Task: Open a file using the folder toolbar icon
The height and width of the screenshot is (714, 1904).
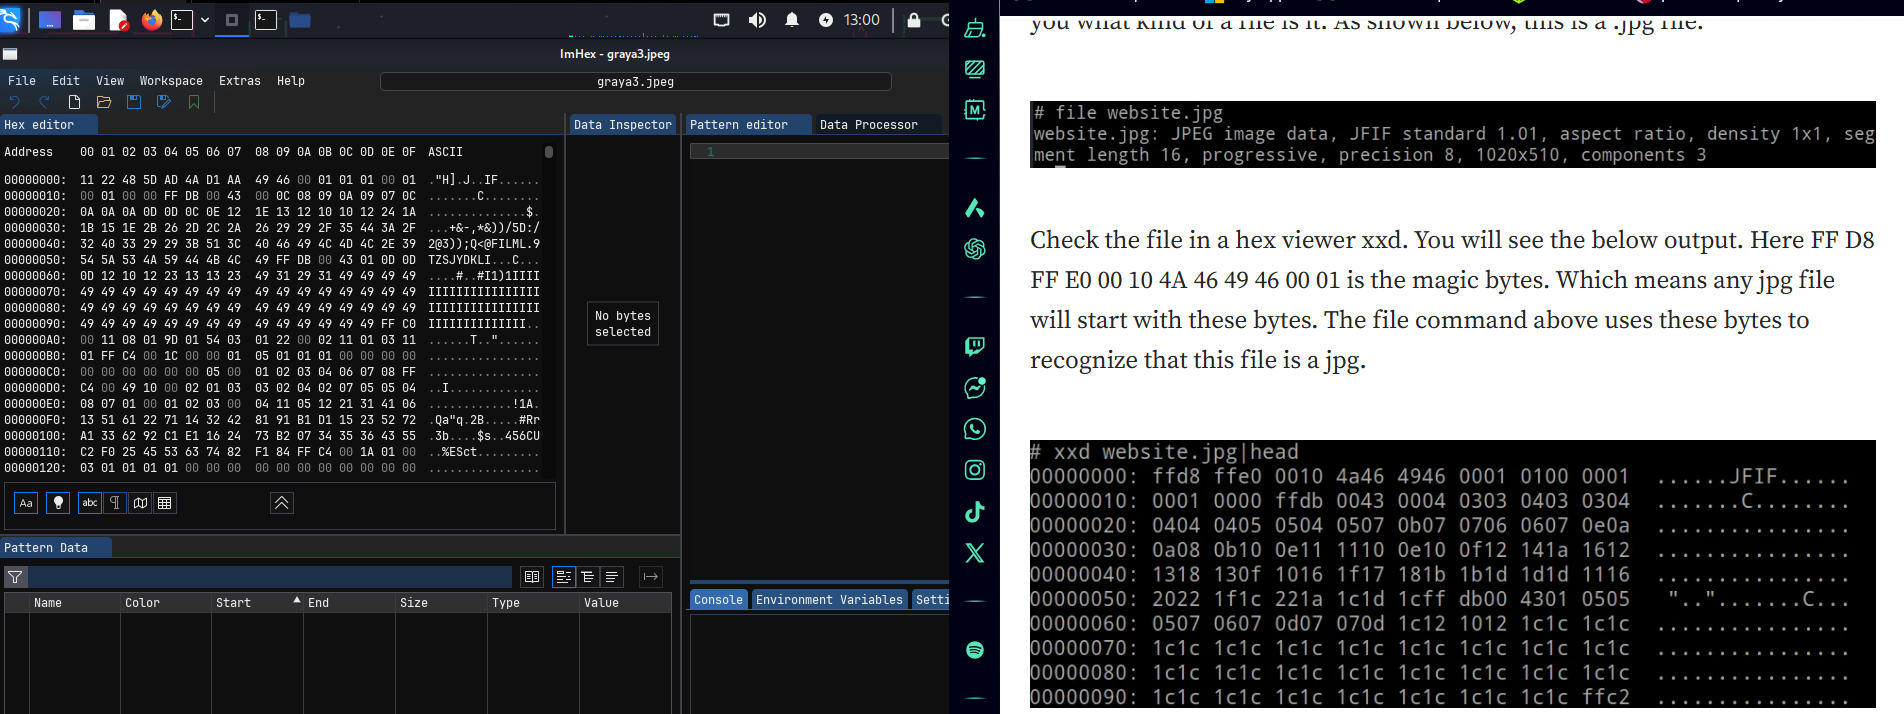Action: point(104,102)
